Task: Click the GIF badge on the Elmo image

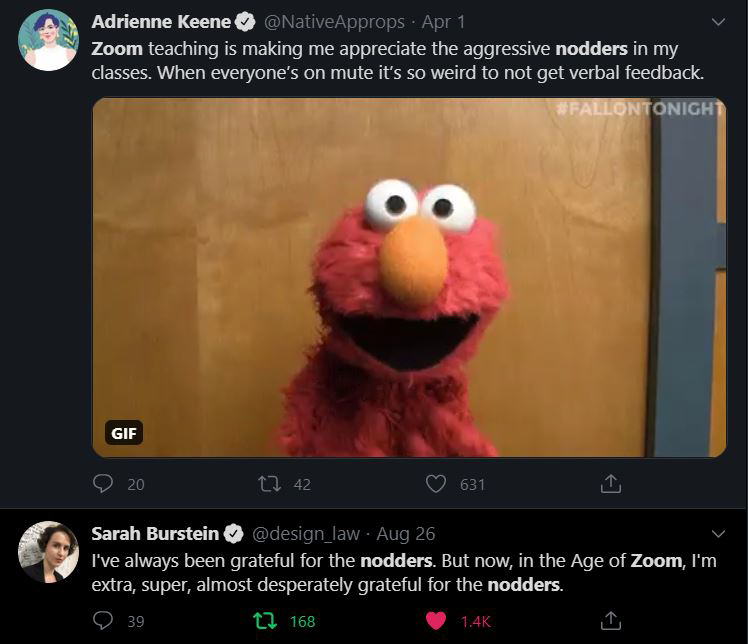Action: click(x=124, y=433)
